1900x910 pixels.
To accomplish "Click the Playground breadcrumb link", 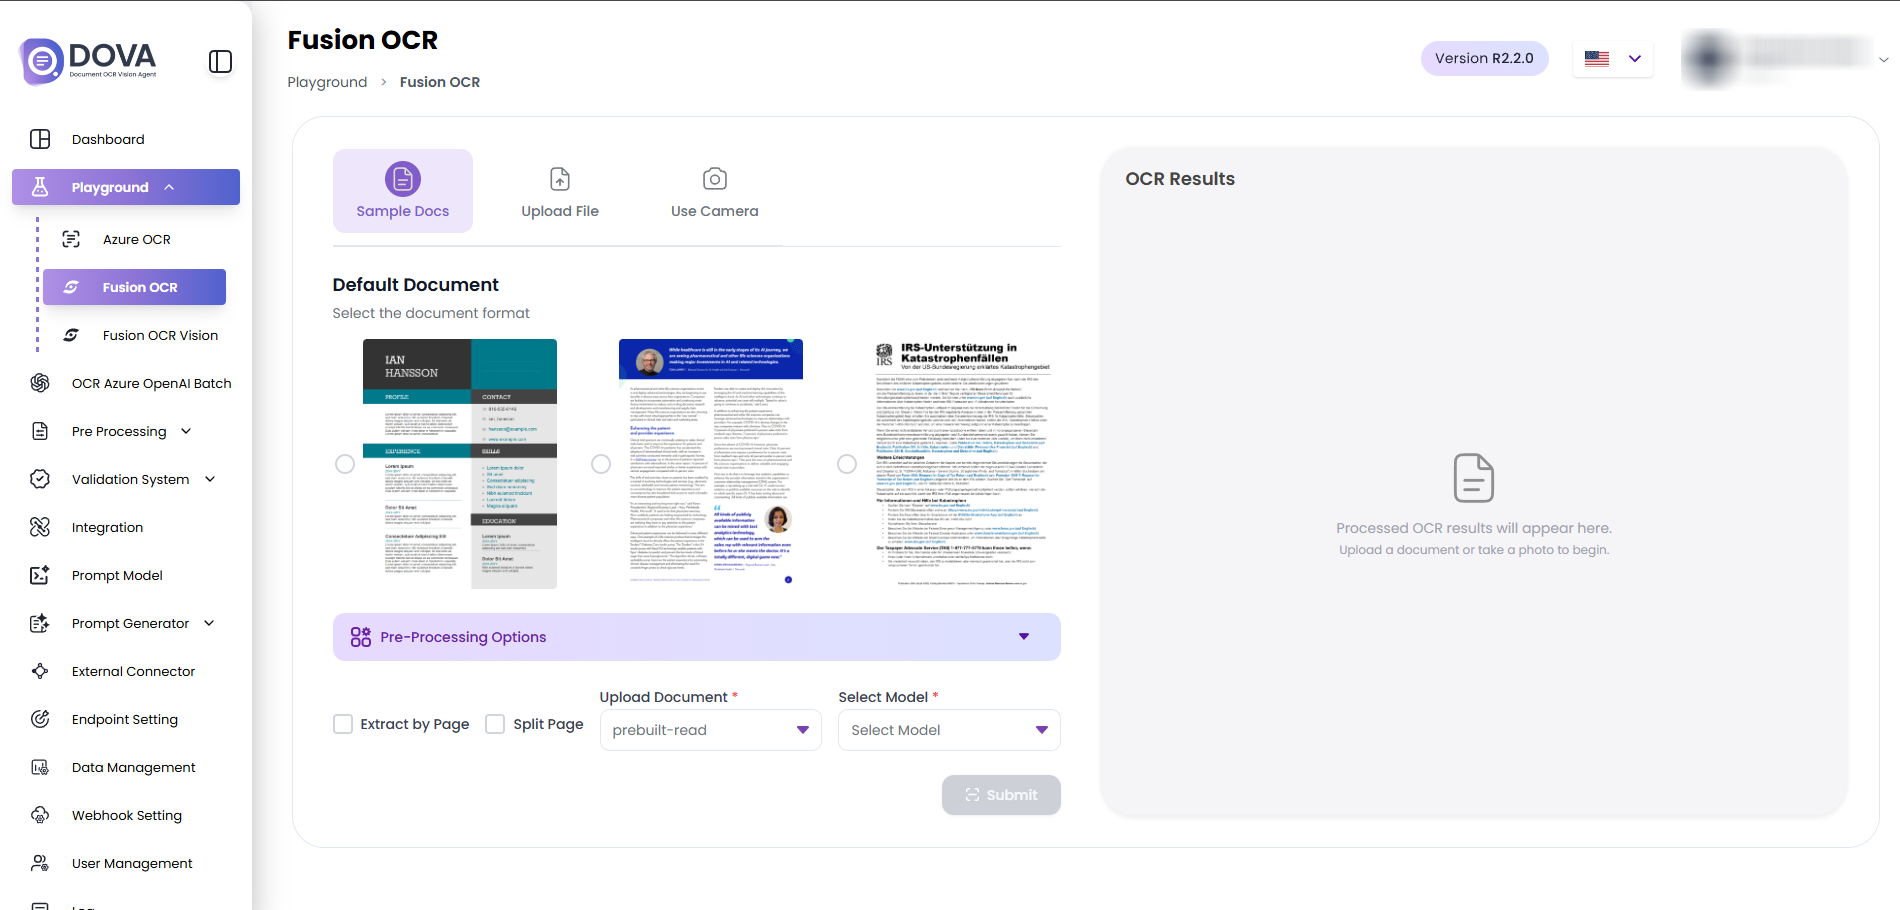I will click(327, 82).
